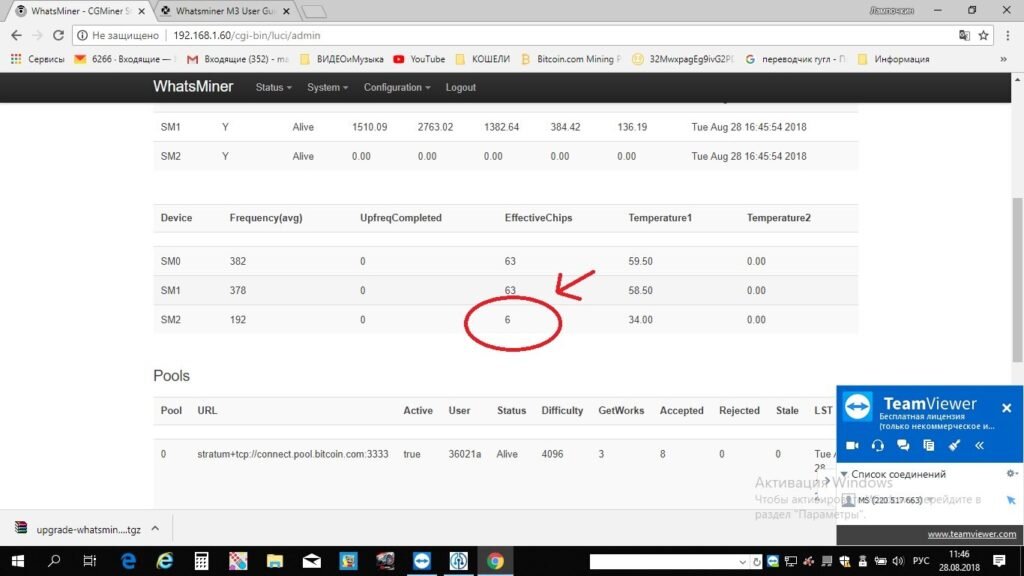Open the Configuration dropdown menu
This screenshot has height=576, width=1024.
click(396, 88)
